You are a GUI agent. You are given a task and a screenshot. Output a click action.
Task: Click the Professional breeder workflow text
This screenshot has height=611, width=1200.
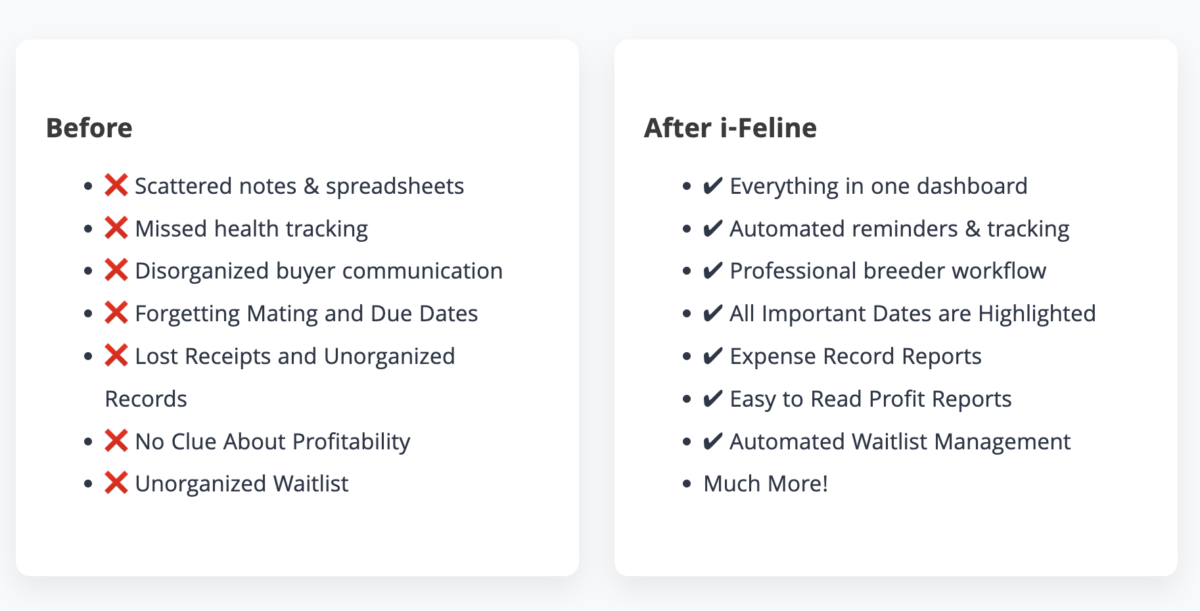click(x=888, y=271)
